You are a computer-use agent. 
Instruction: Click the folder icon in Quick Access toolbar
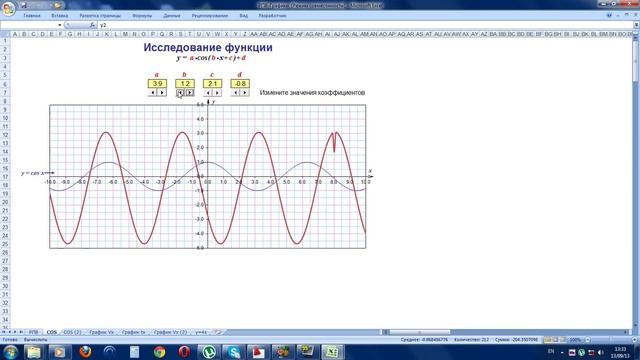58,5
